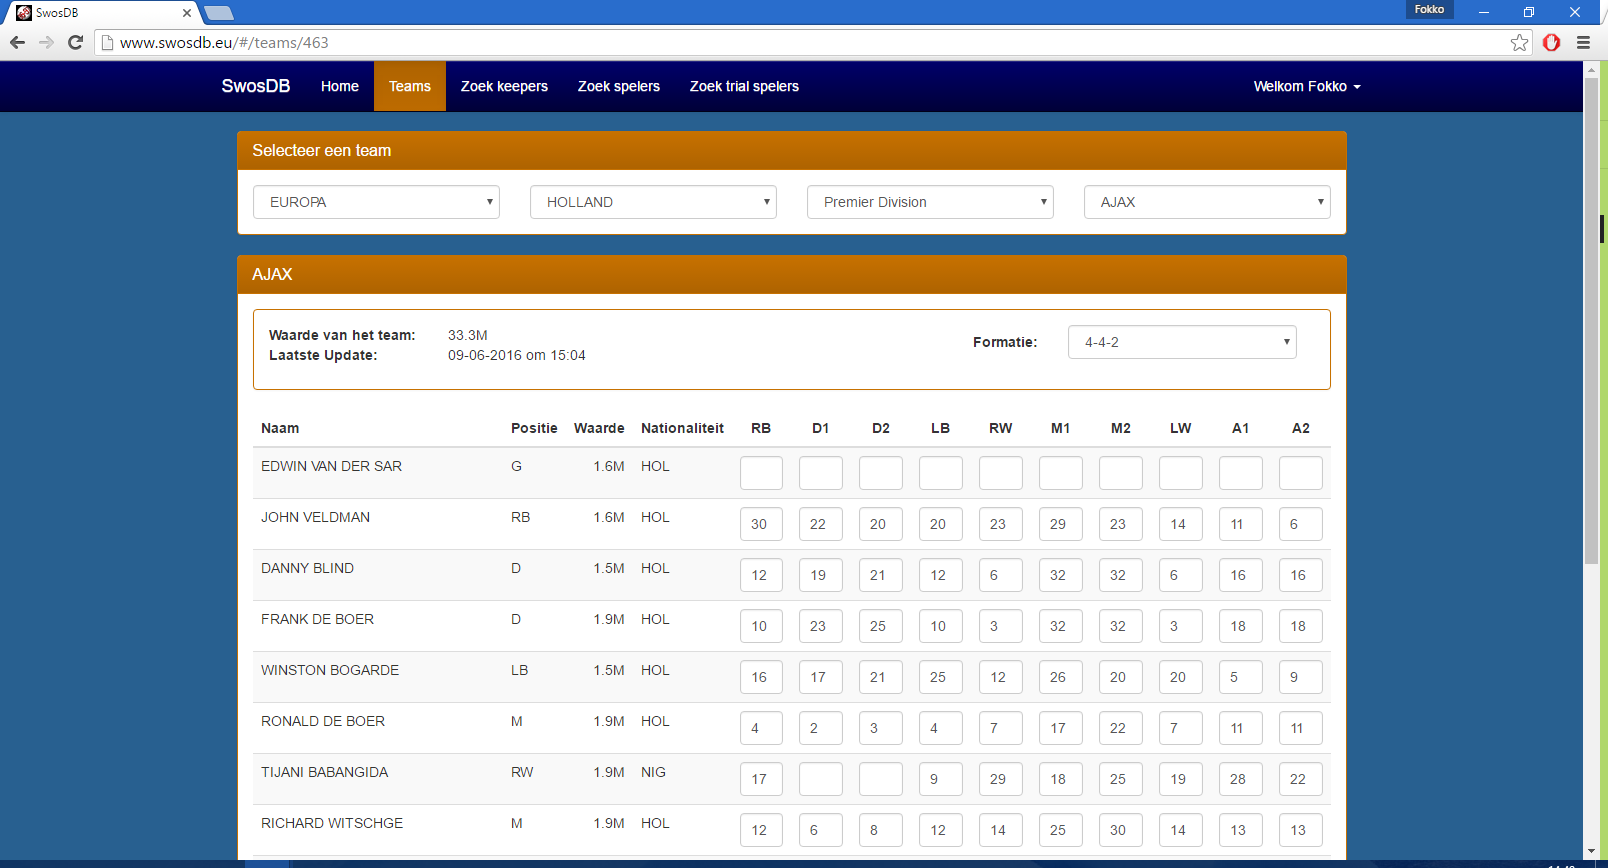Click Edwin van der Sar's RB field
The width and height of the screenshot is (1608, 868).
pos(761,473)
